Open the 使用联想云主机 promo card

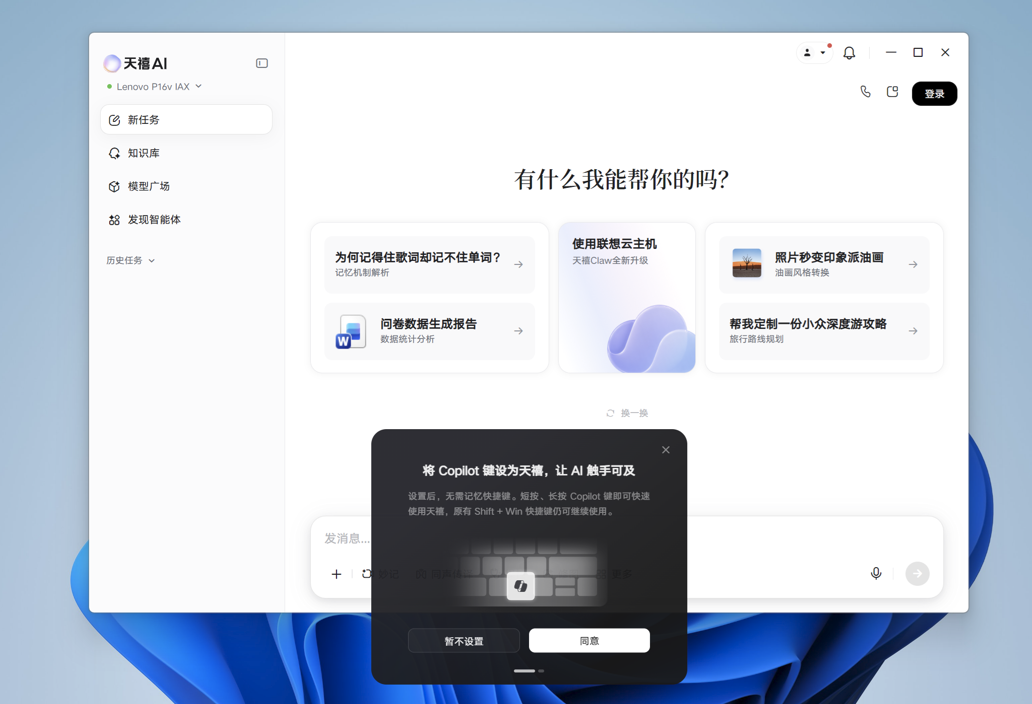627,297
